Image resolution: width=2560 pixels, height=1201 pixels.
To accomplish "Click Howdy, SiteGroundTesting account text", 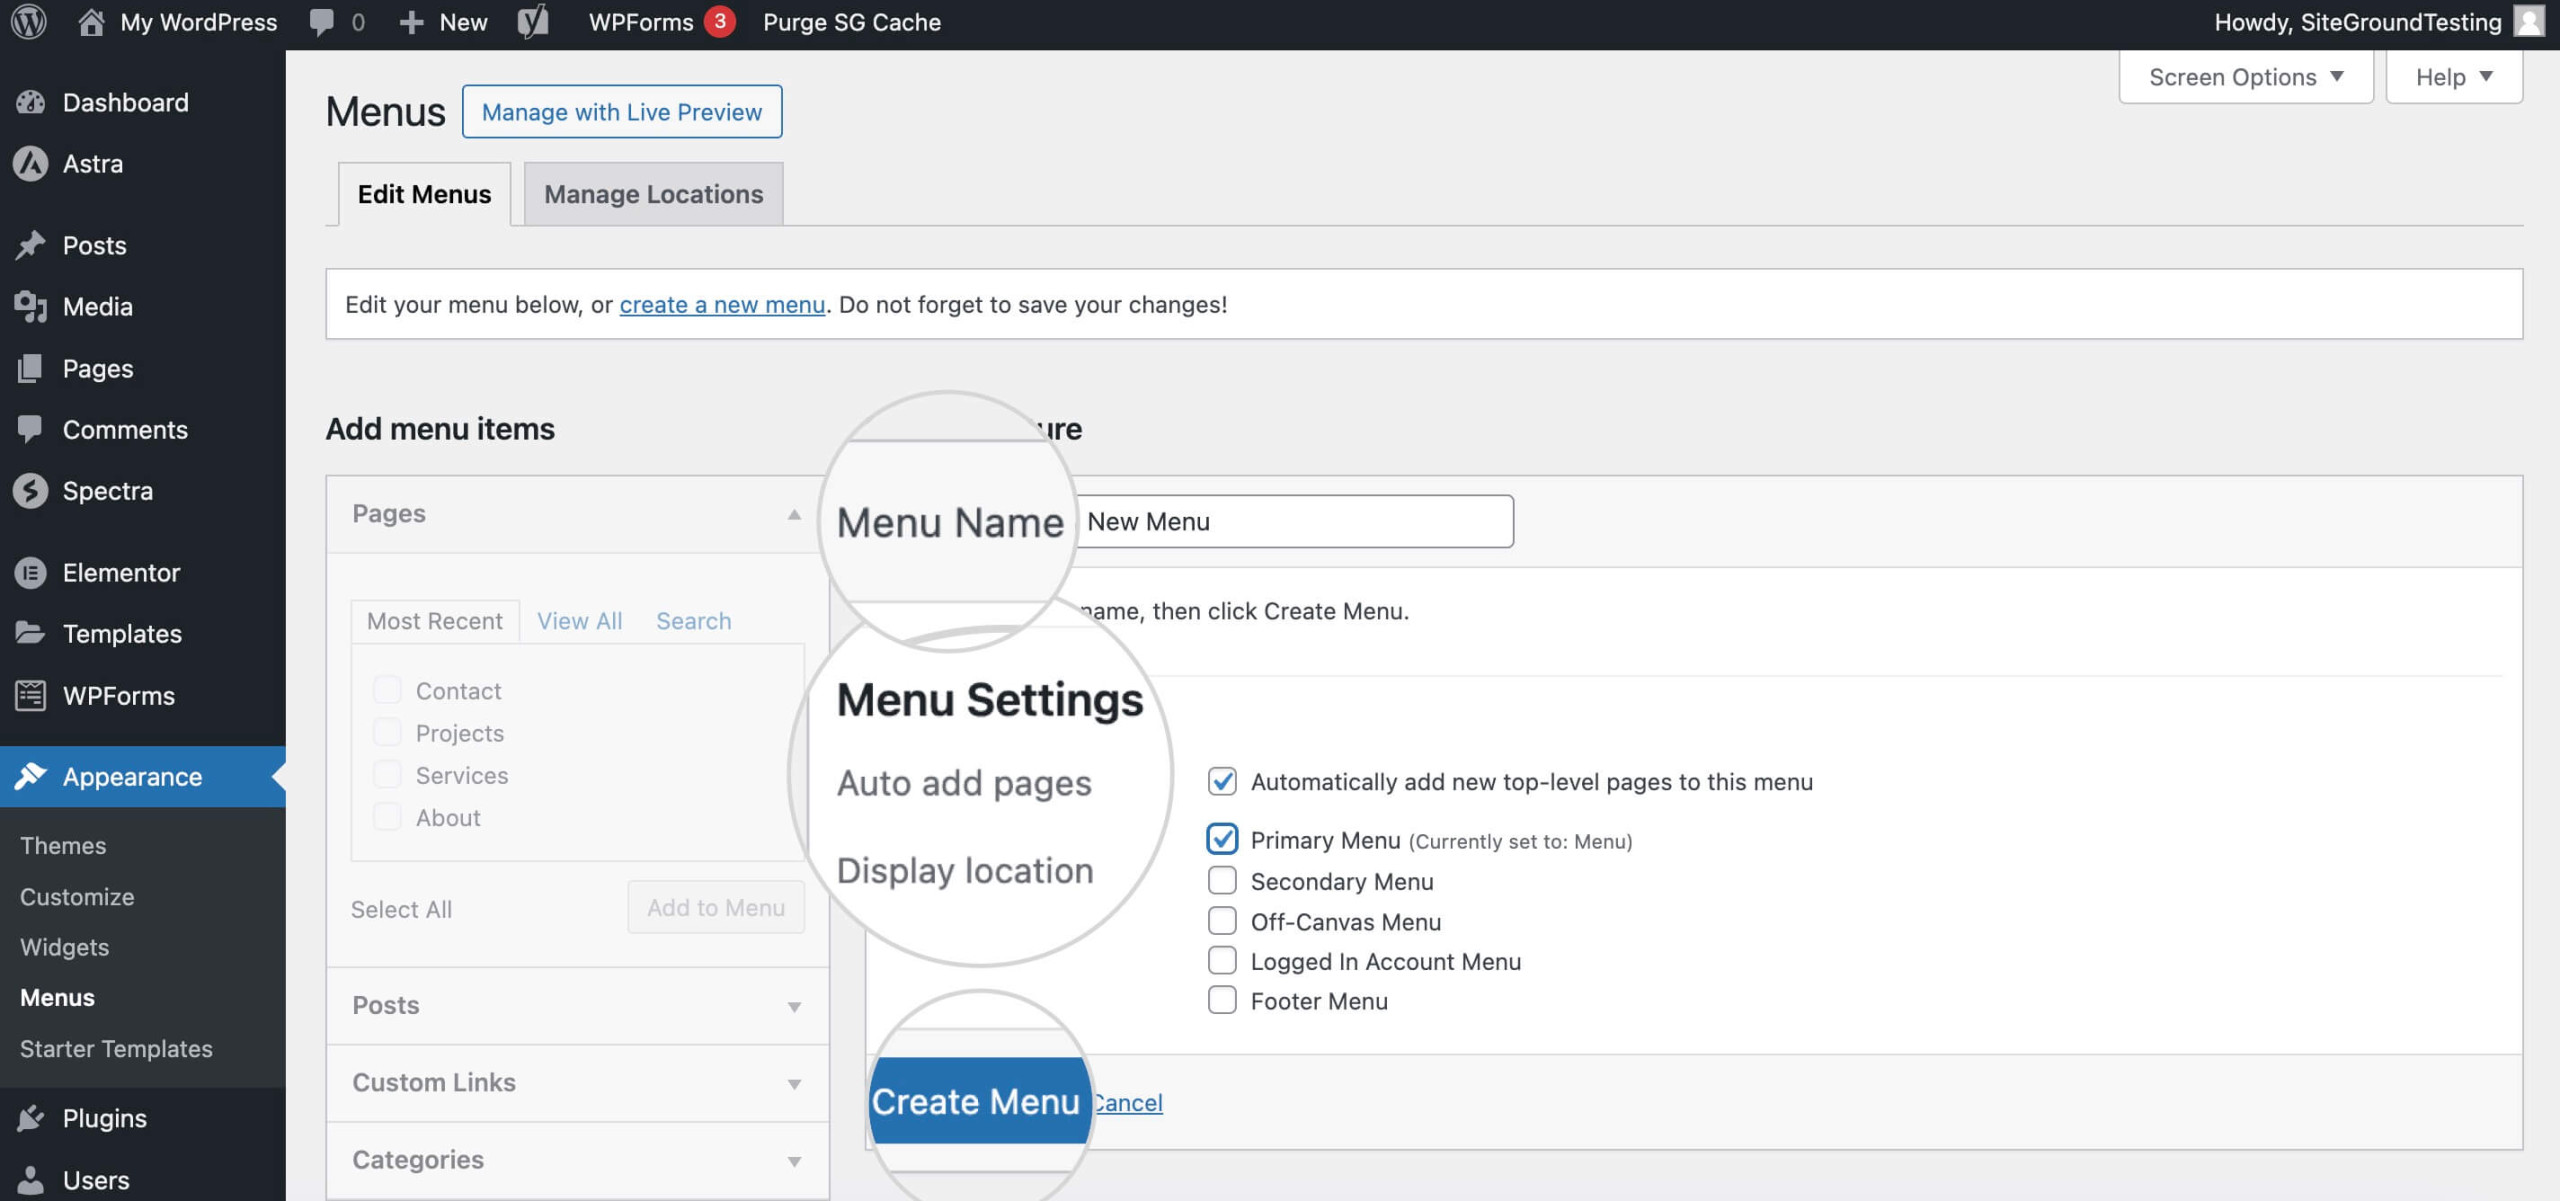I will point(2358,22).
